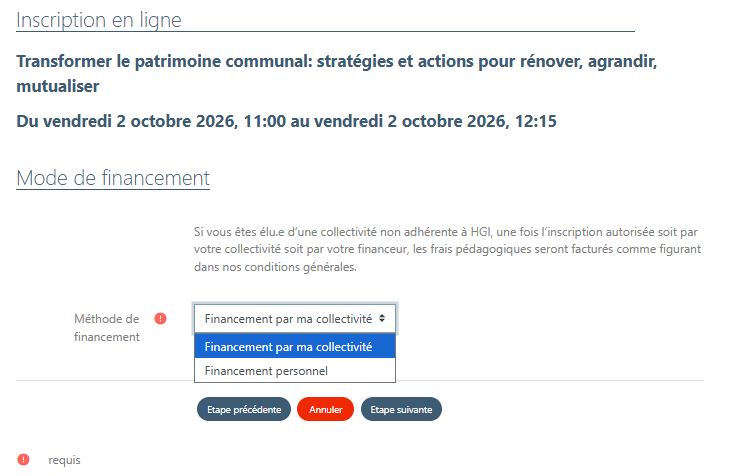Click the vendredi 2 octobre 2026 date line

tap(286, 121)
